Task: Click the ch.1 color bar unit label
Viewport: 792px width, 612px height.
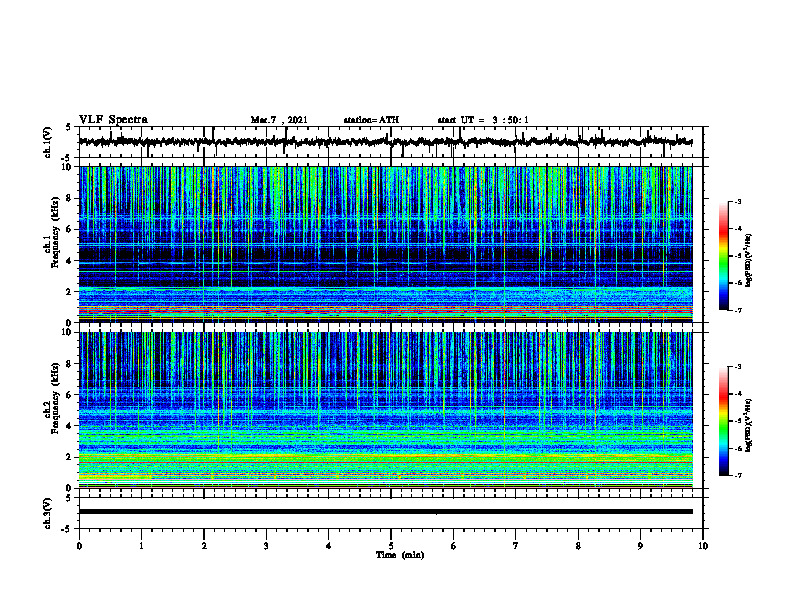Action: click(x=749, y=261)
